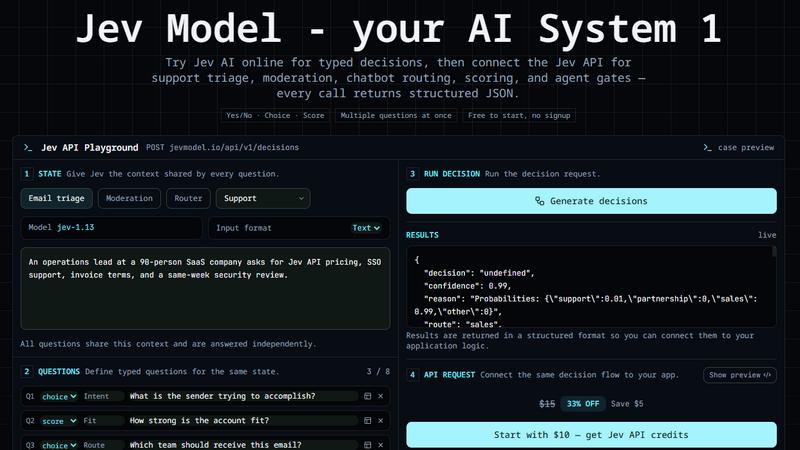The image size is (800, 450).
Task: Open the Q3 choice type dropdown
Action: click(59, 445)
